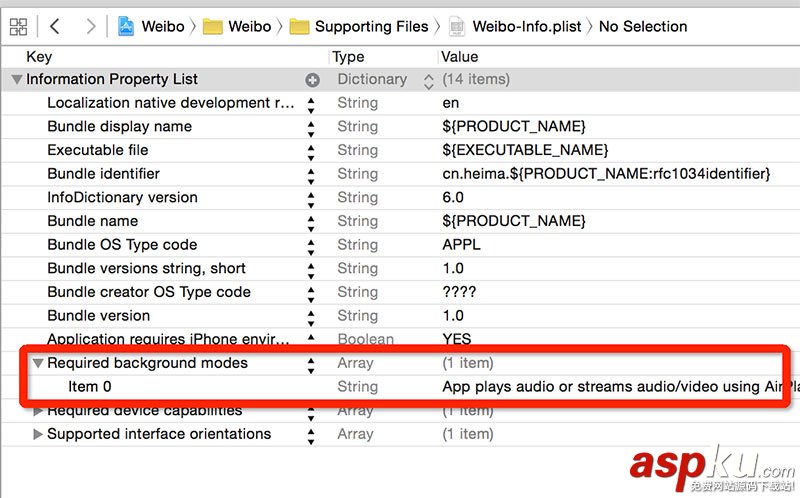Collapse the Information Property List

[16, 80]
